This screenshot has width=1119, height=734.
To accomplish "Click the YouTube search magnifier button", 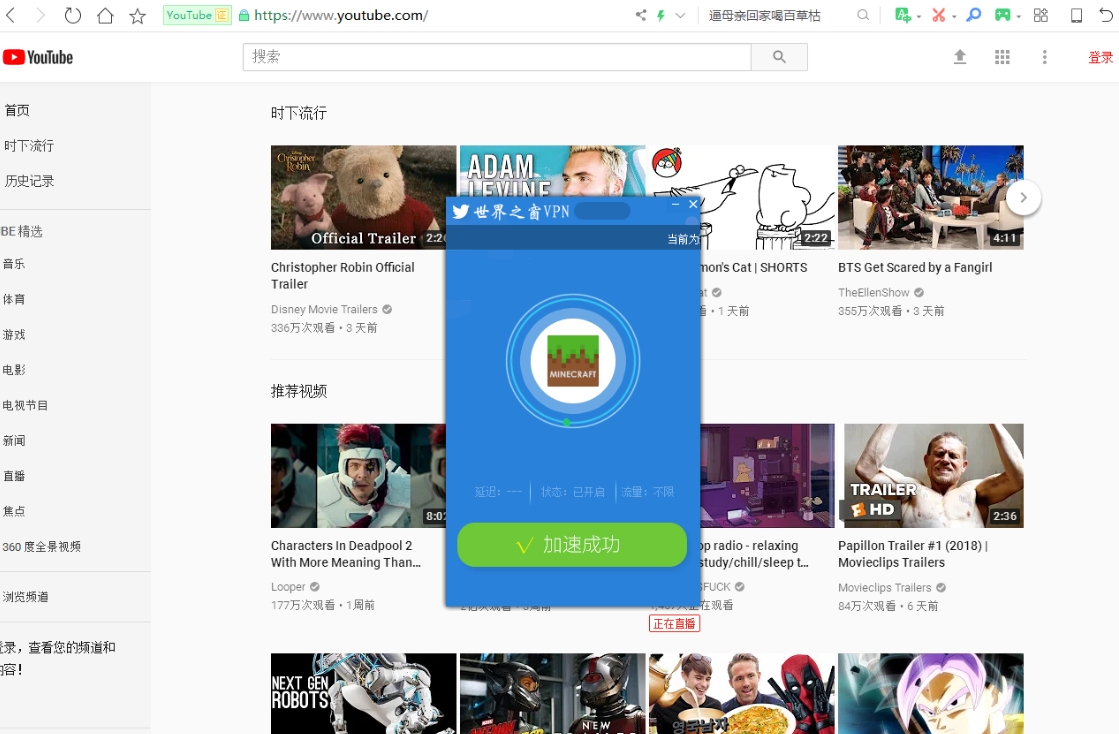I will pos(779,57).
